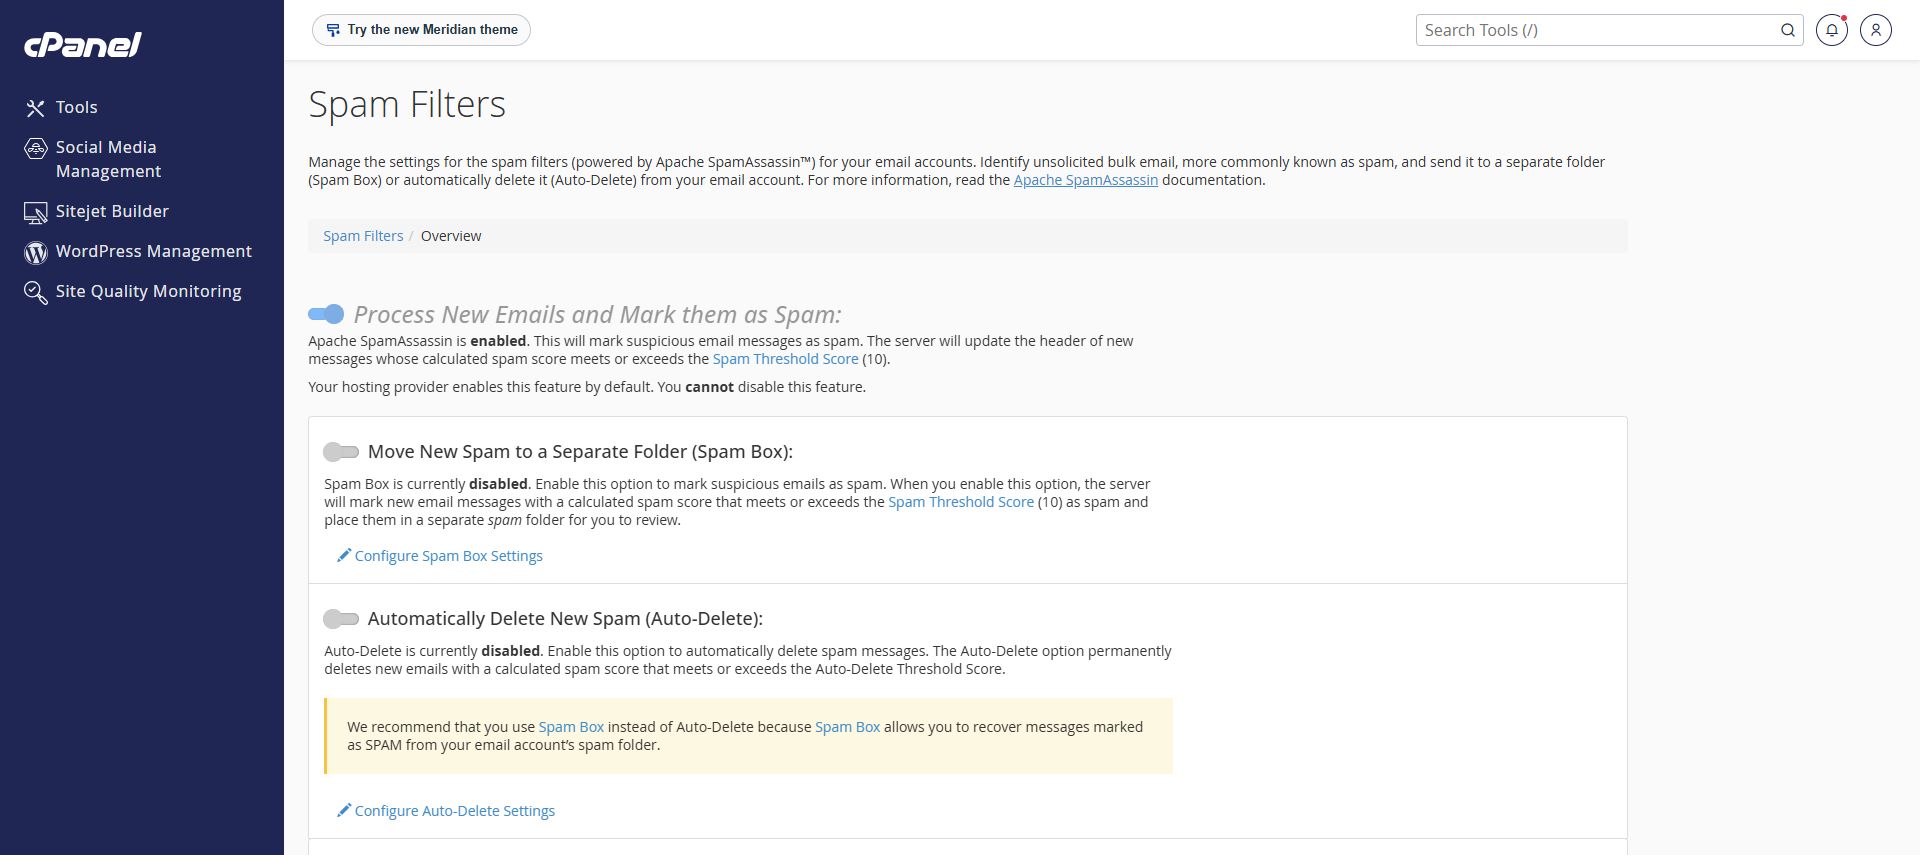The height and width of the screenshot is (855, 1920).
Task: Open the notifications bell
Action: point(1832,30)
